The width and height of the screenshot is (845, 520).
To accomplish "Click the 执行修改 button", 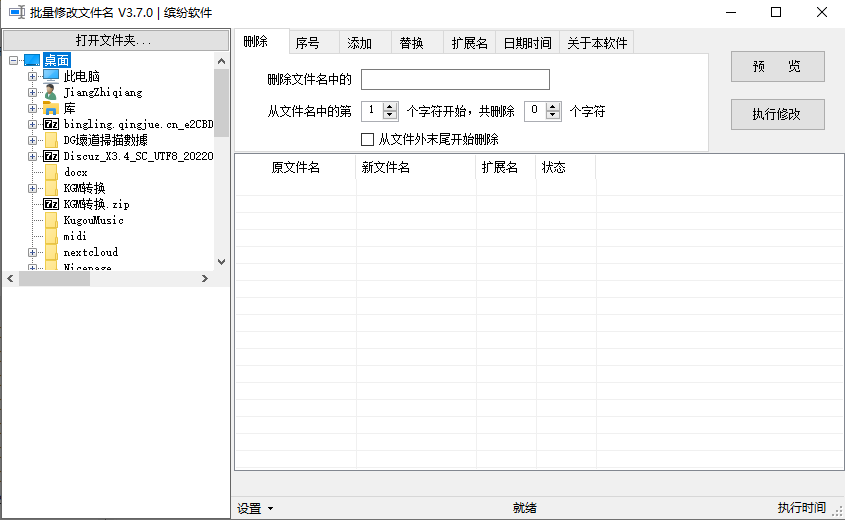I will point(778,114).
